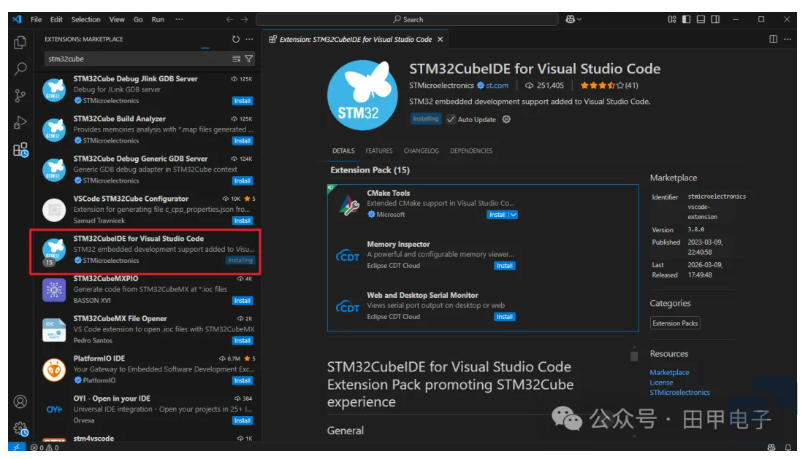Install CMake Tools from extension pack
806x459 pixels.
[x=497, y=215]
